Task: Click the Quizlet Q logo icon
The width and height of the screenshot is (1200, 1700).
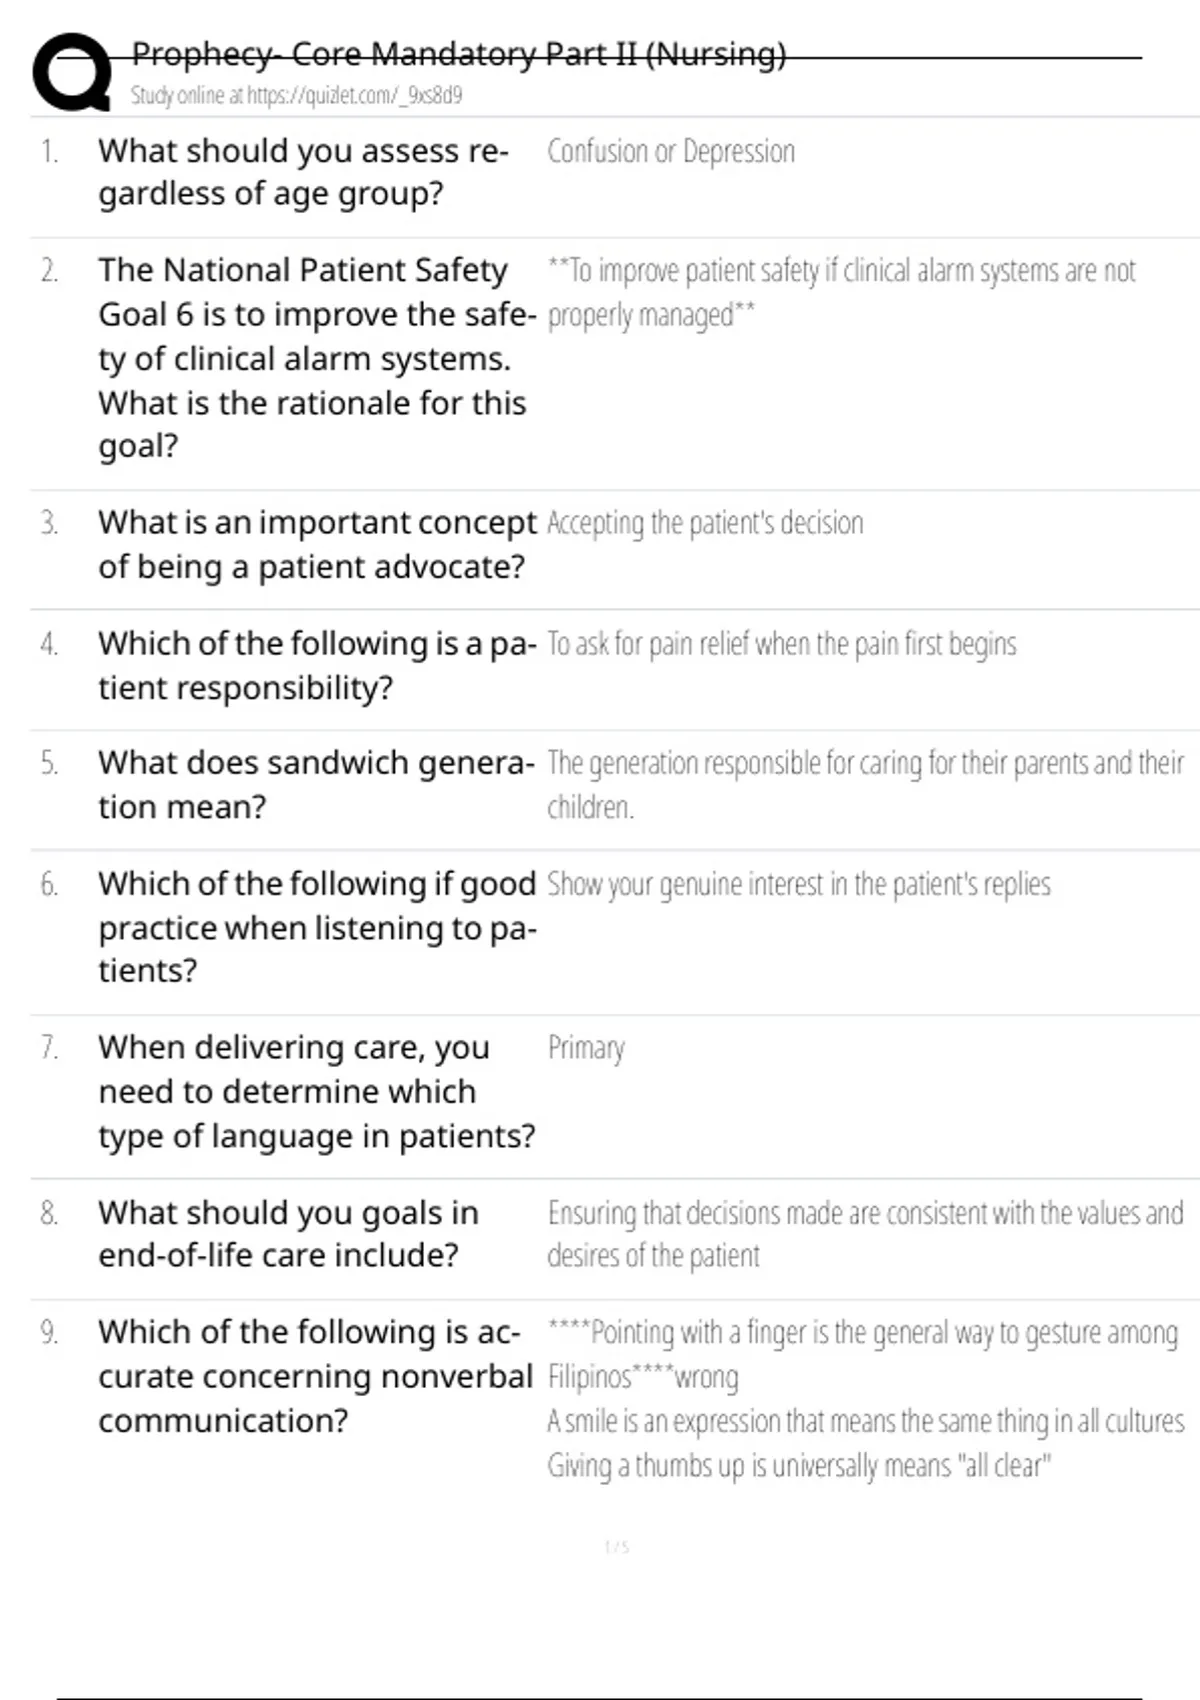Action: (72, 72)
